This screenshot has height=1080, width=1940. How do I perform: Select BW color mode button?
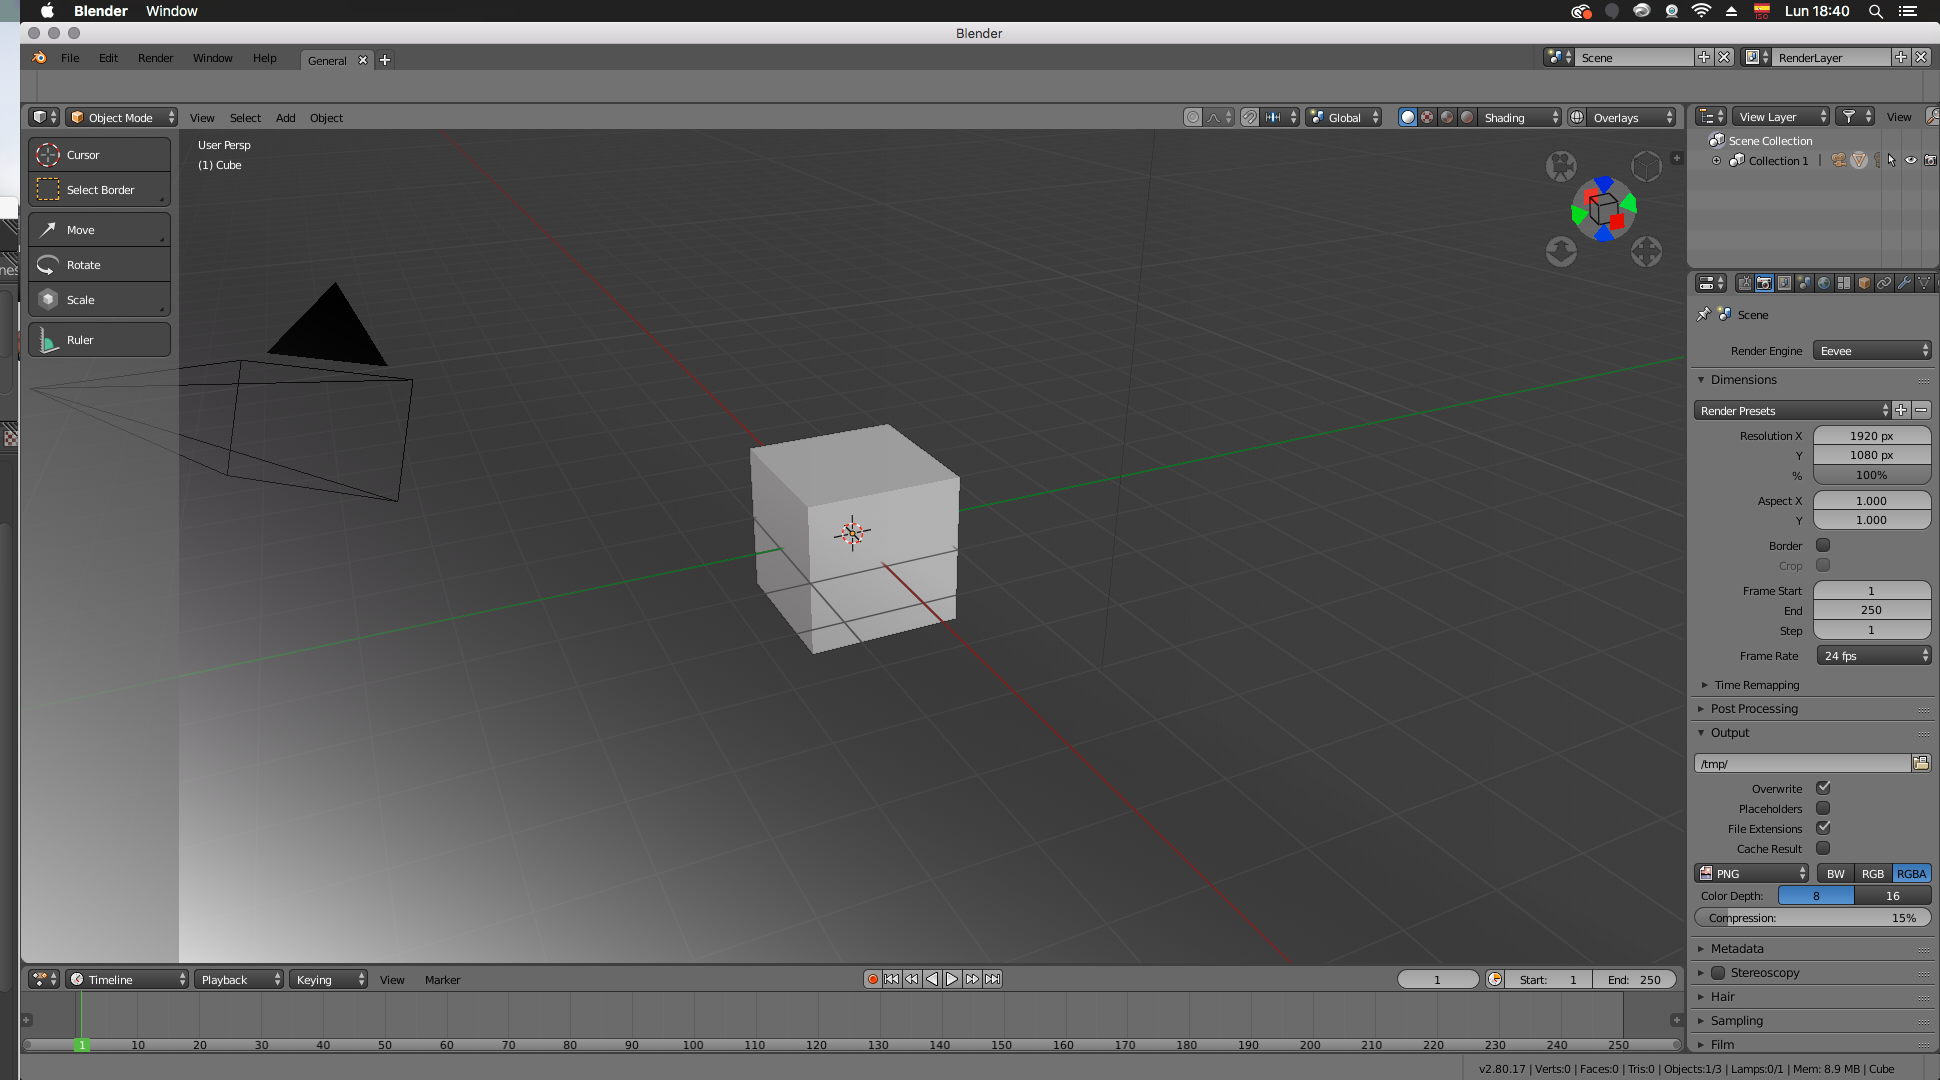1835,873
